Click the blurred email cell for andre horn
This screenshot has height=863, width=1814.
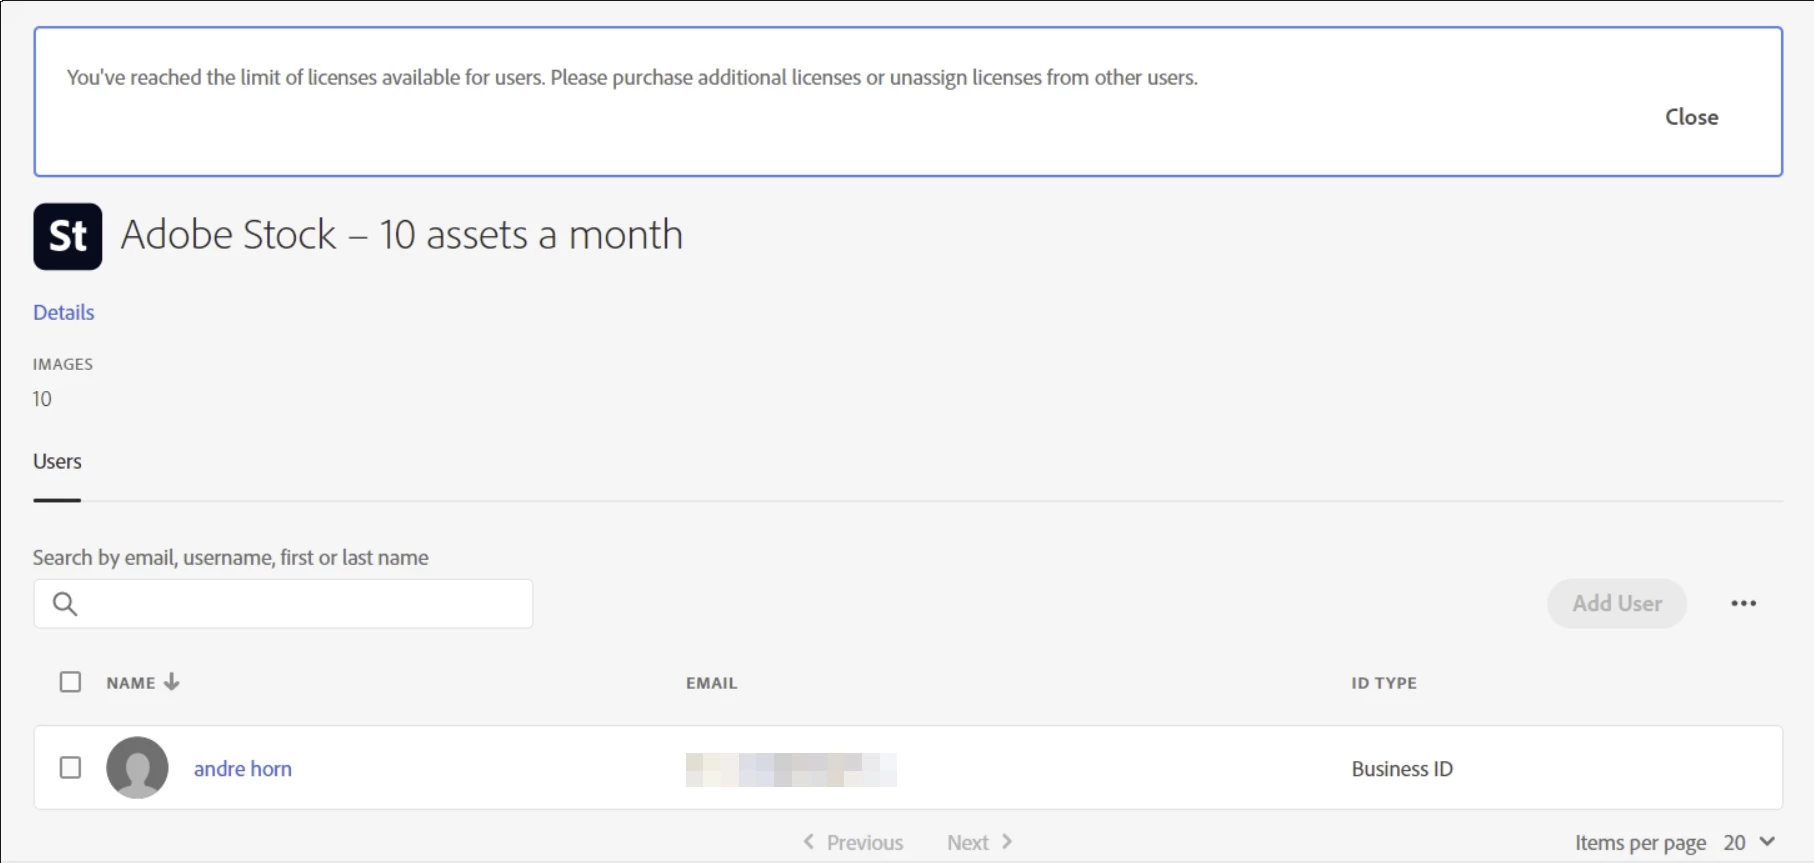791,769
